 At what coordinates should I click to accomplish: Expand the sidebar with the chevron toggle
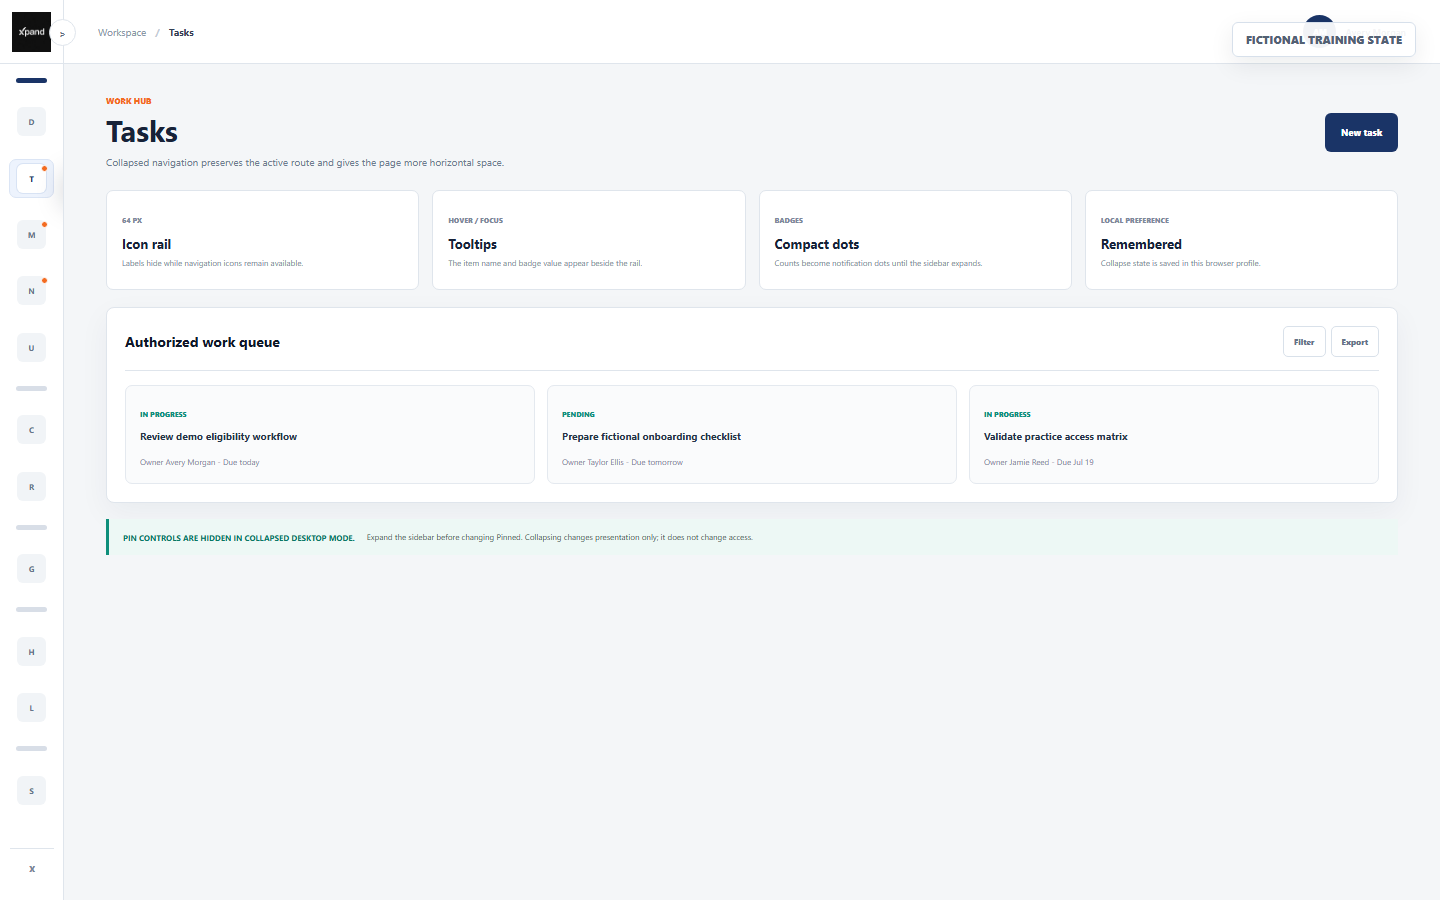62,33
